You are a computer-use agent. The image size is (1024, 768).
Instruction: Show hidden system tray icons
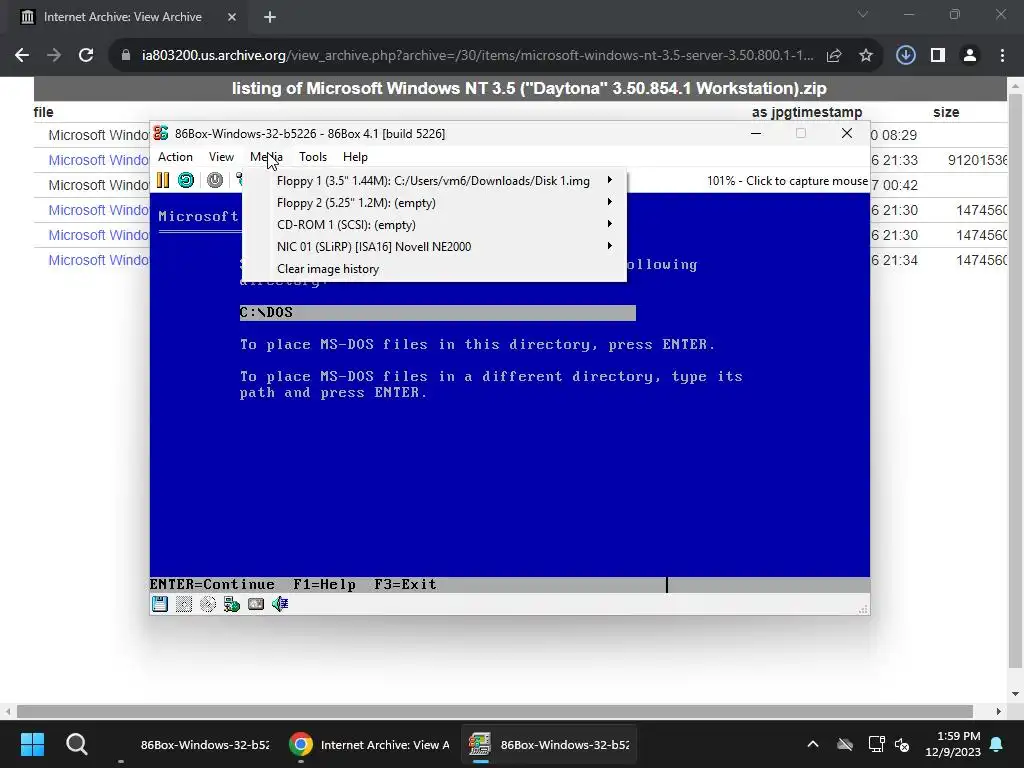(x=812, y=744)
